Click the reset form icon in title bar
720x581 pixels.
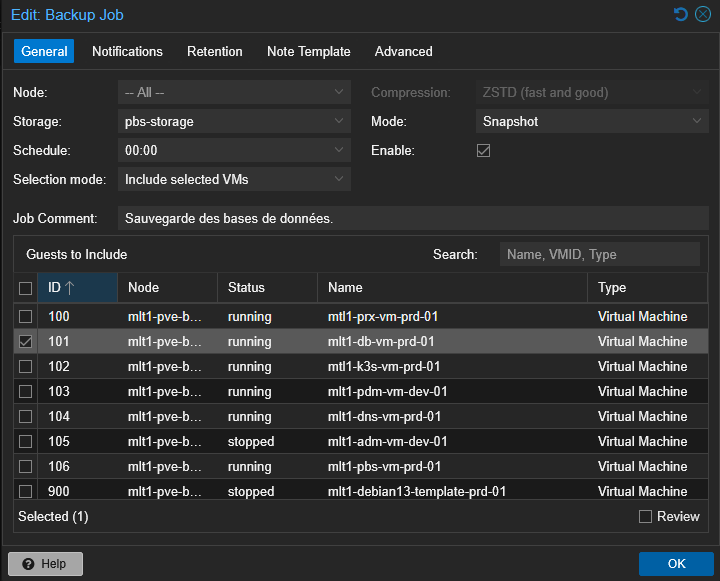681,14
